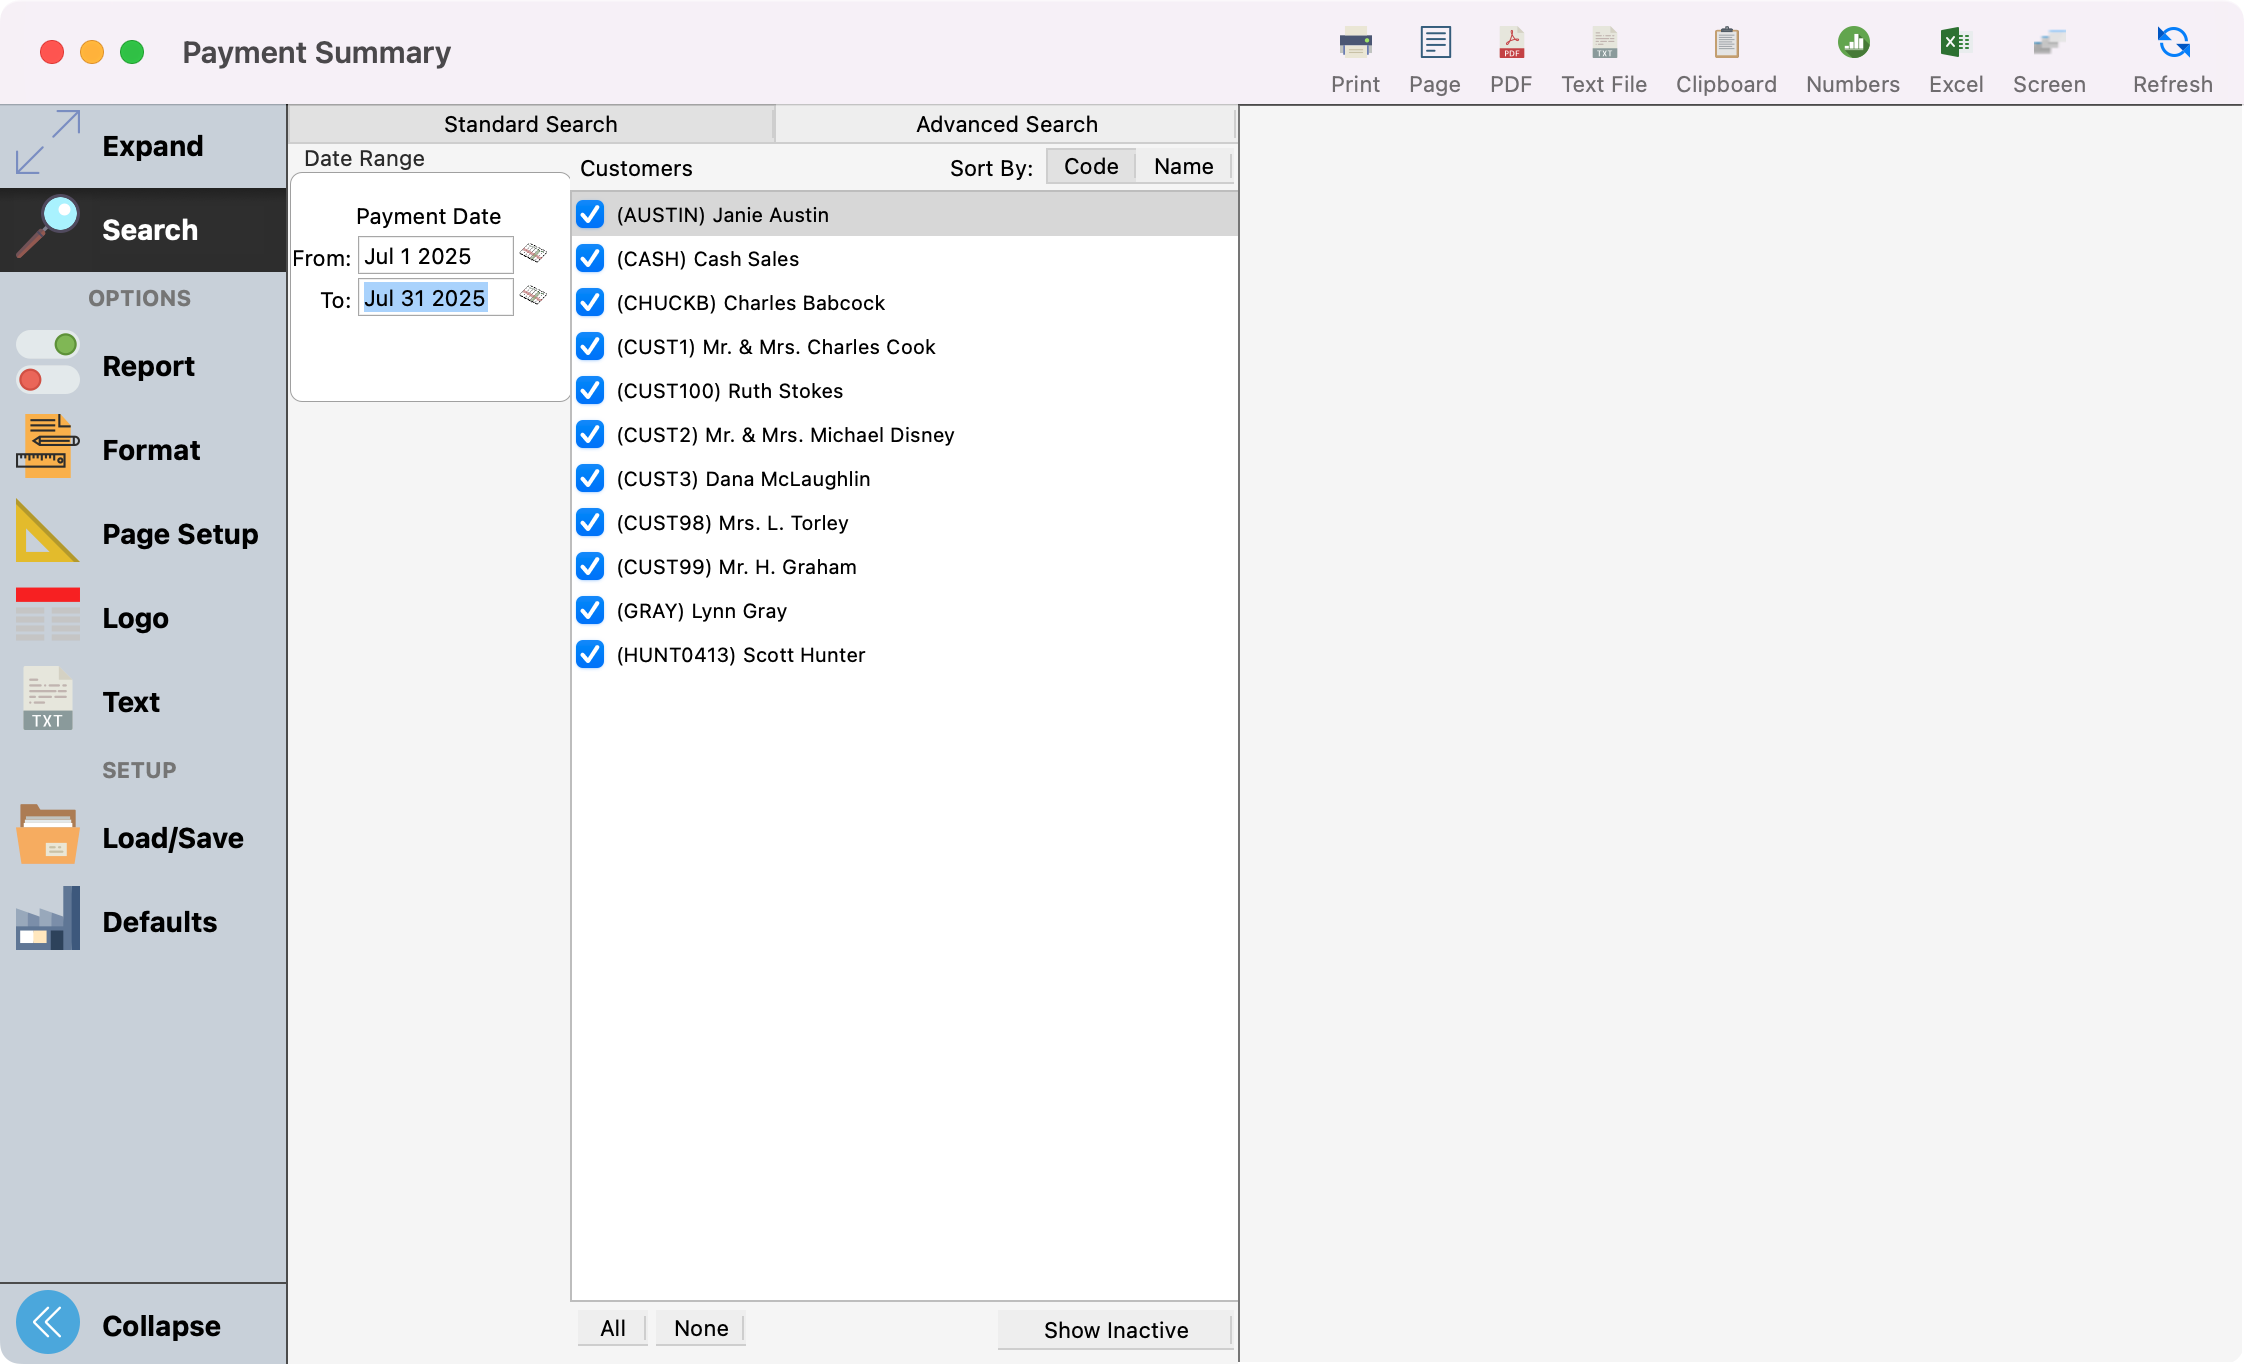Edit the From payment date field
2244x1364 pixels.
click(x=434, y=255)
